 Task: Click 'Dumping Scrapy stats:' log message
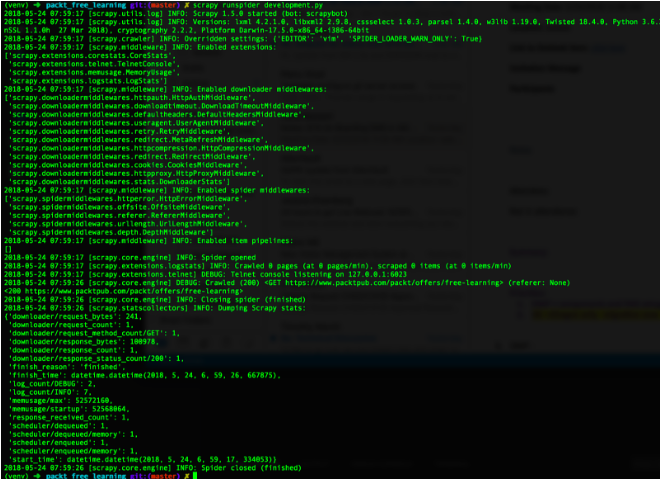262,308
